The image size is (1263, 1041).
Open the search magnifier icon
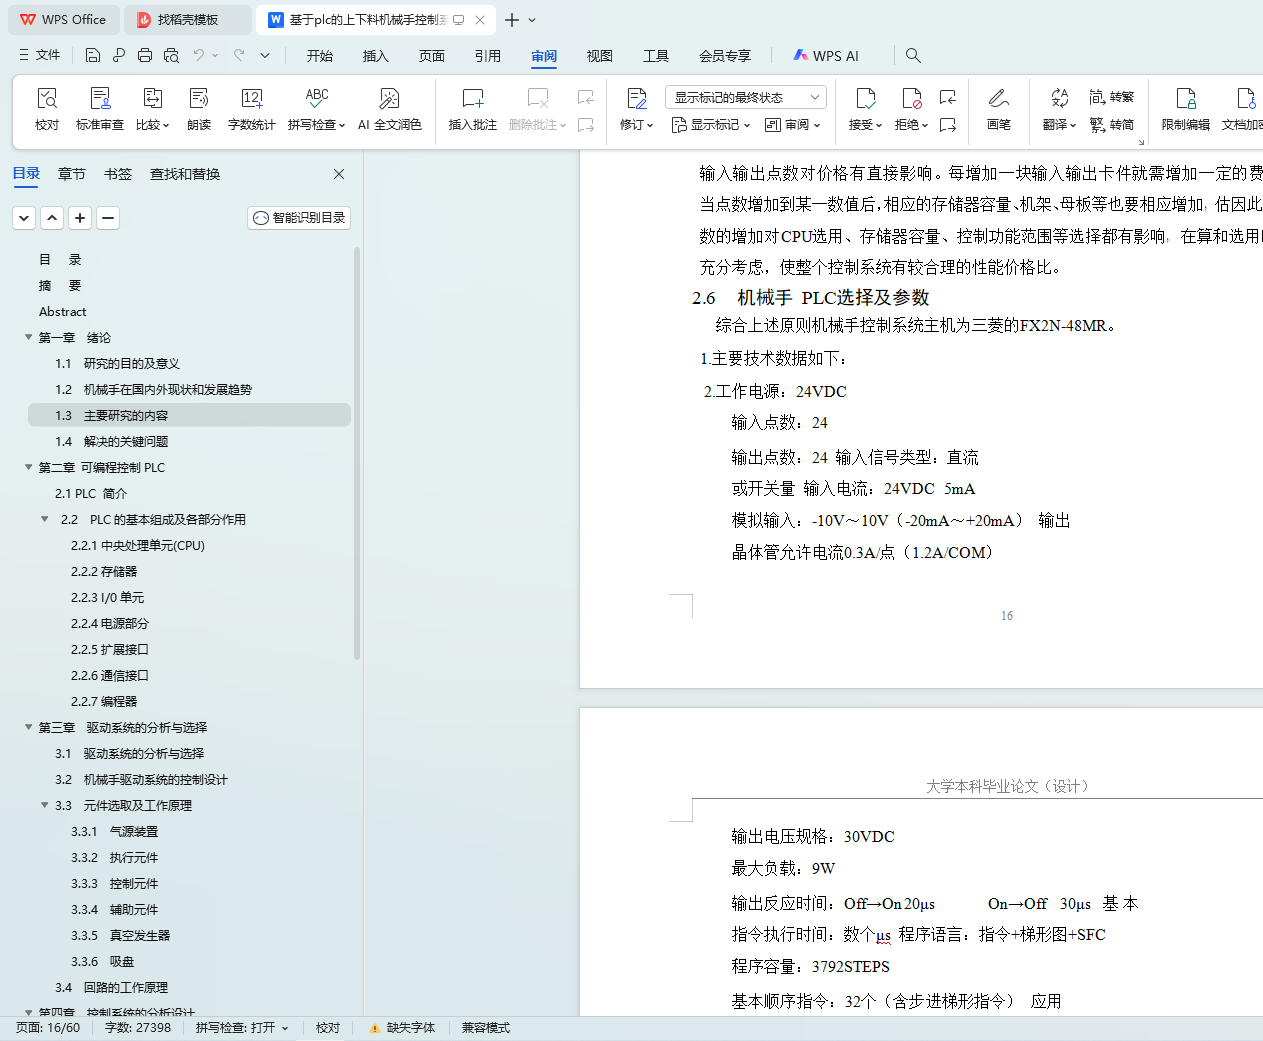tap(913, 56)
